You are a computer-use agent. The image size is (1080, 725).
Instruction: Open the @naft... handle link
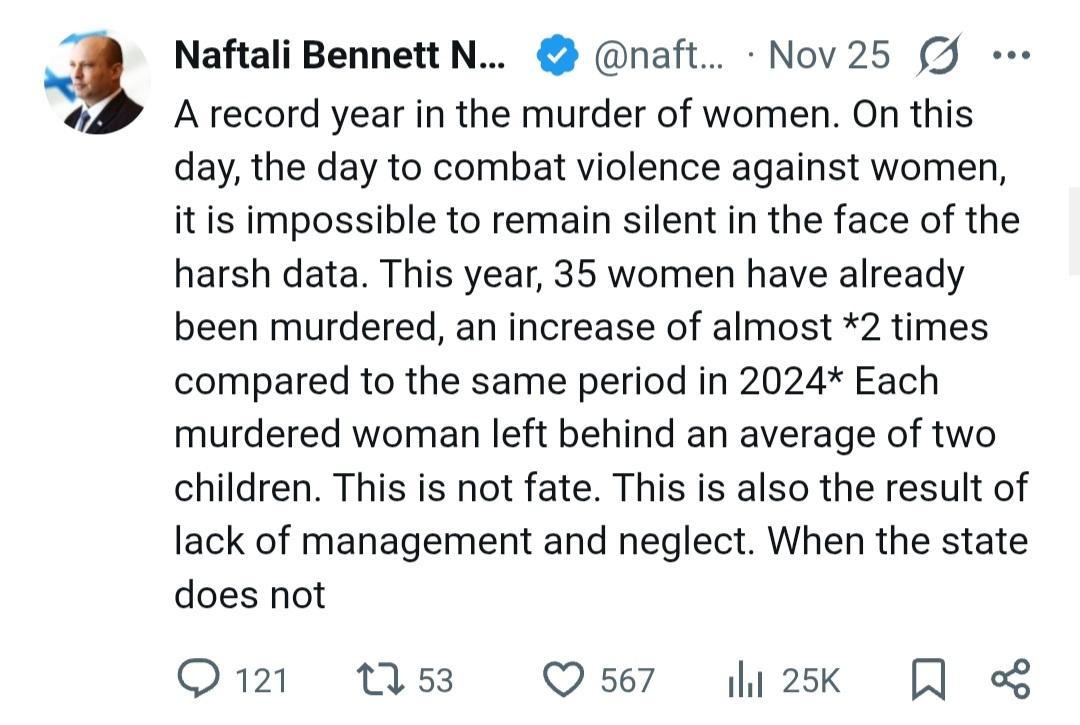point(662,55)
